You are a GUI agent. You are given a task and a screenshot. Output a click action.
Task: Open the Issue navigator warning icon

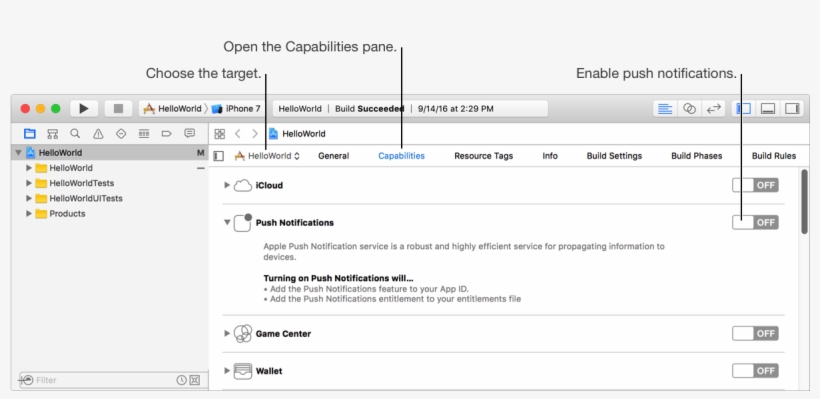[x=98, y=134]
